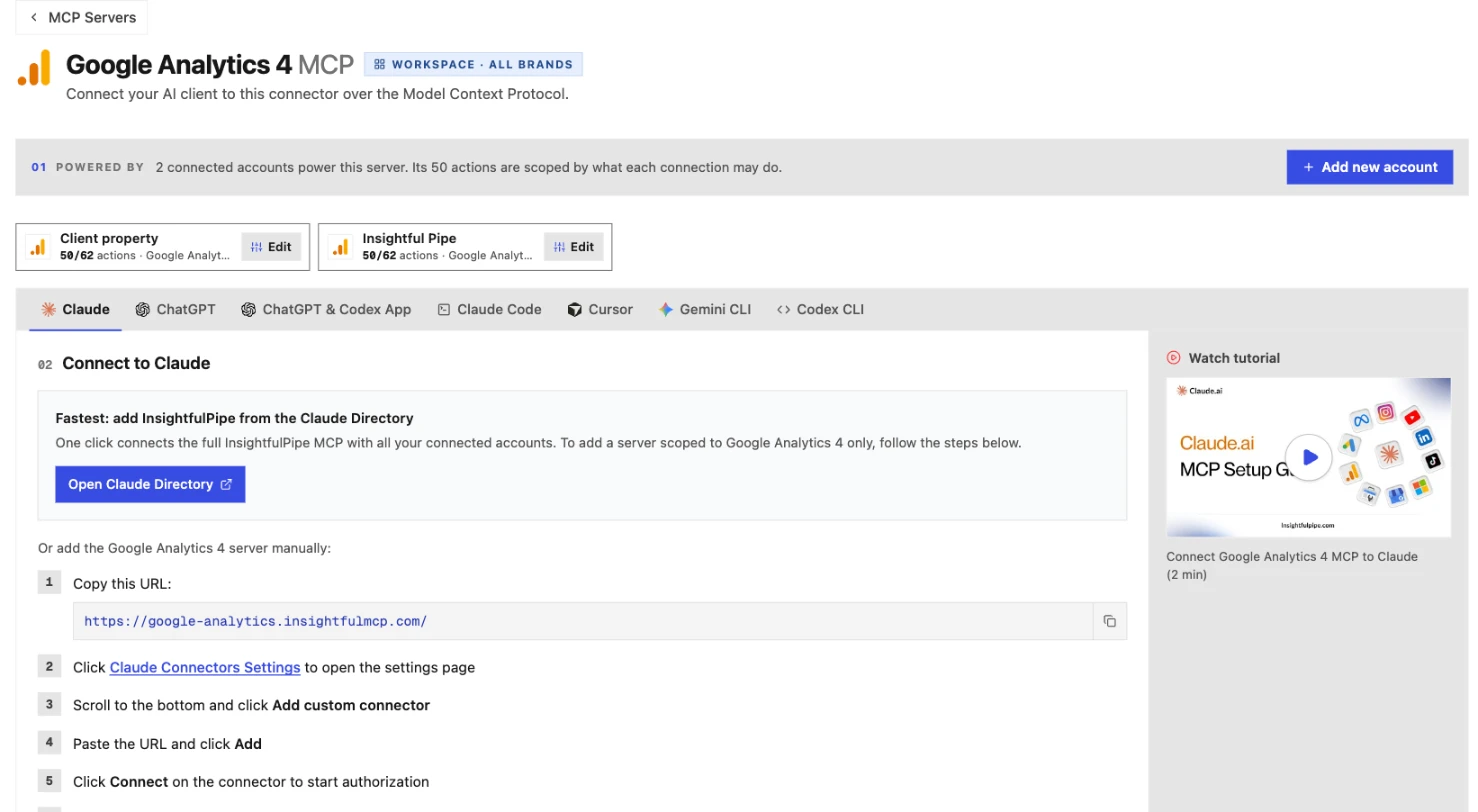Copy the MCP server URL with copy icon
The width and height of the screenshot is (1478, 812).
(x=1109, y=621)
